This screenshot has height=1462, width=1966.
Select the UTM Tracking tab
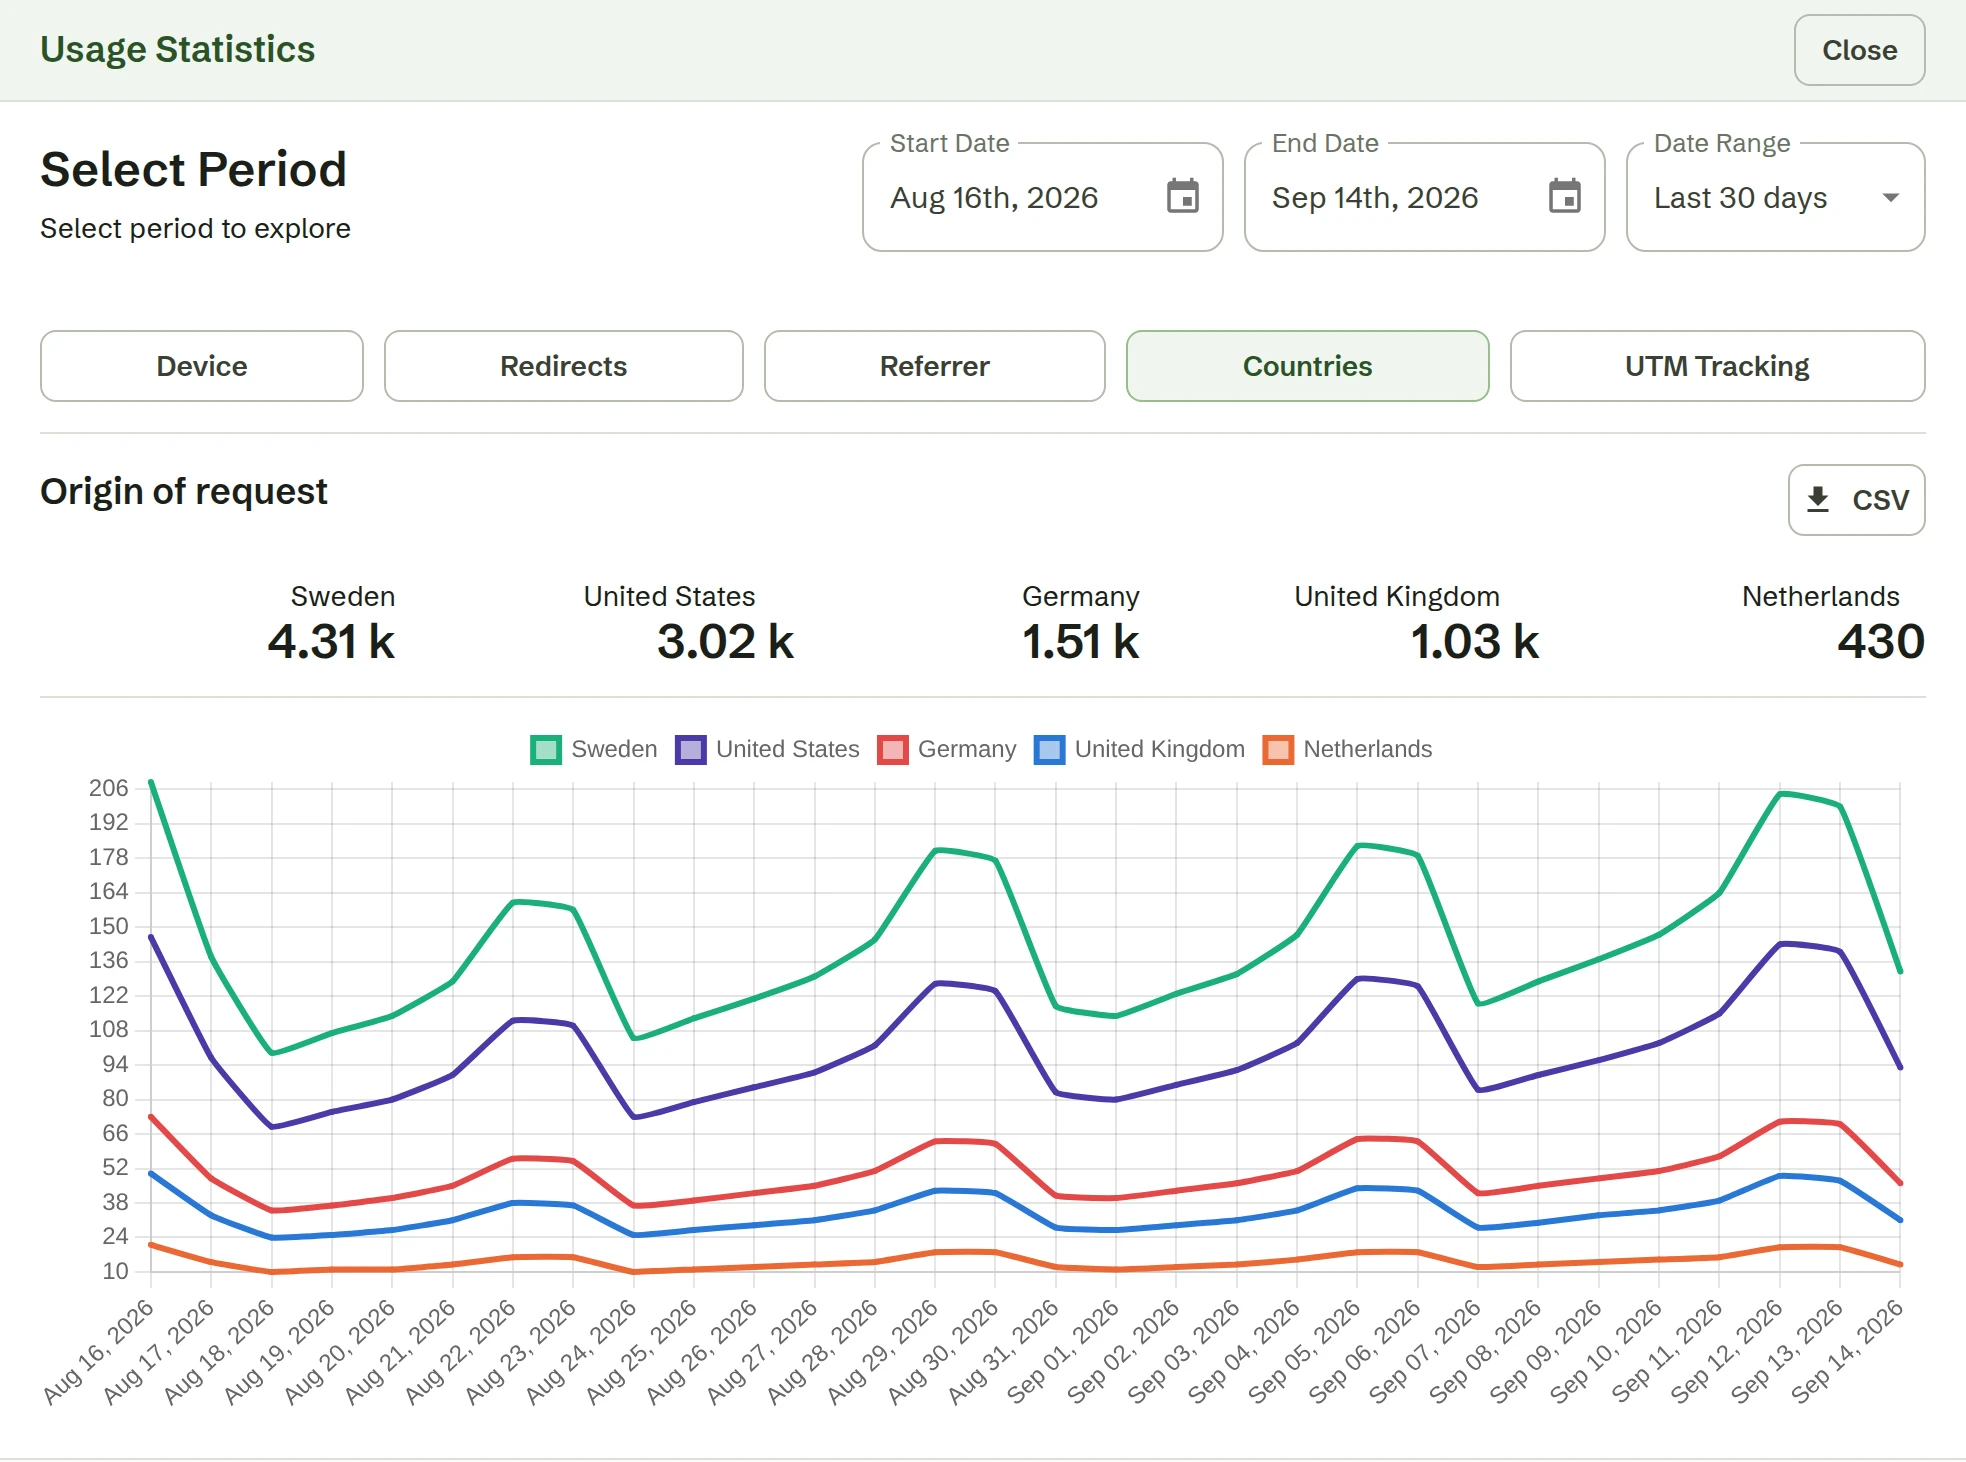click(x=1717, y=366)
